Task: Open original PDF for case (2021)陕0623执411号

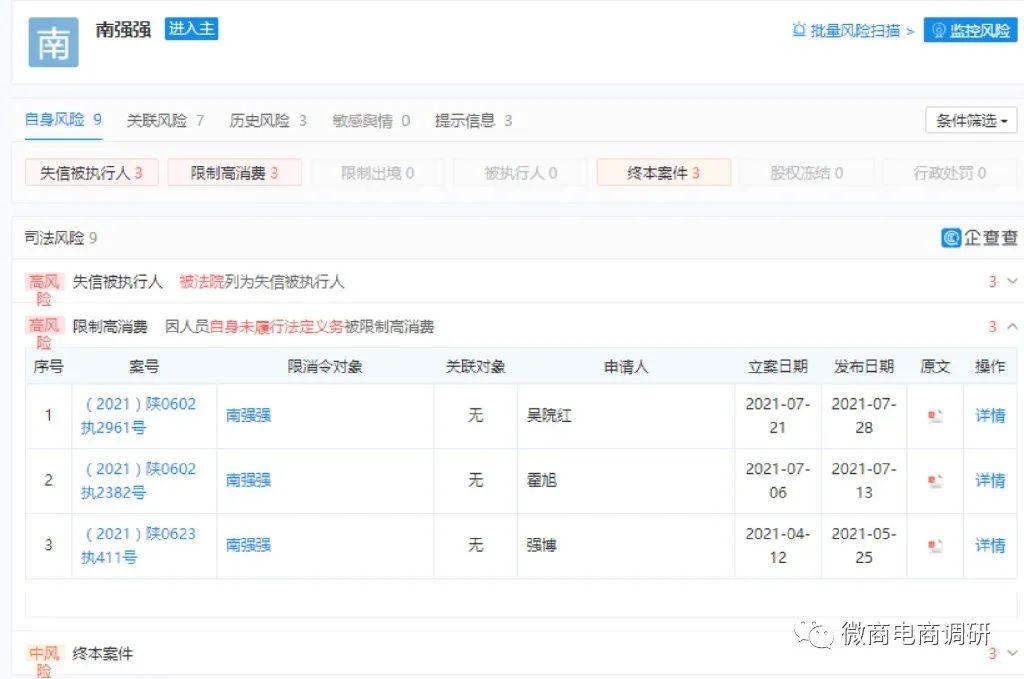Action: 934,545
